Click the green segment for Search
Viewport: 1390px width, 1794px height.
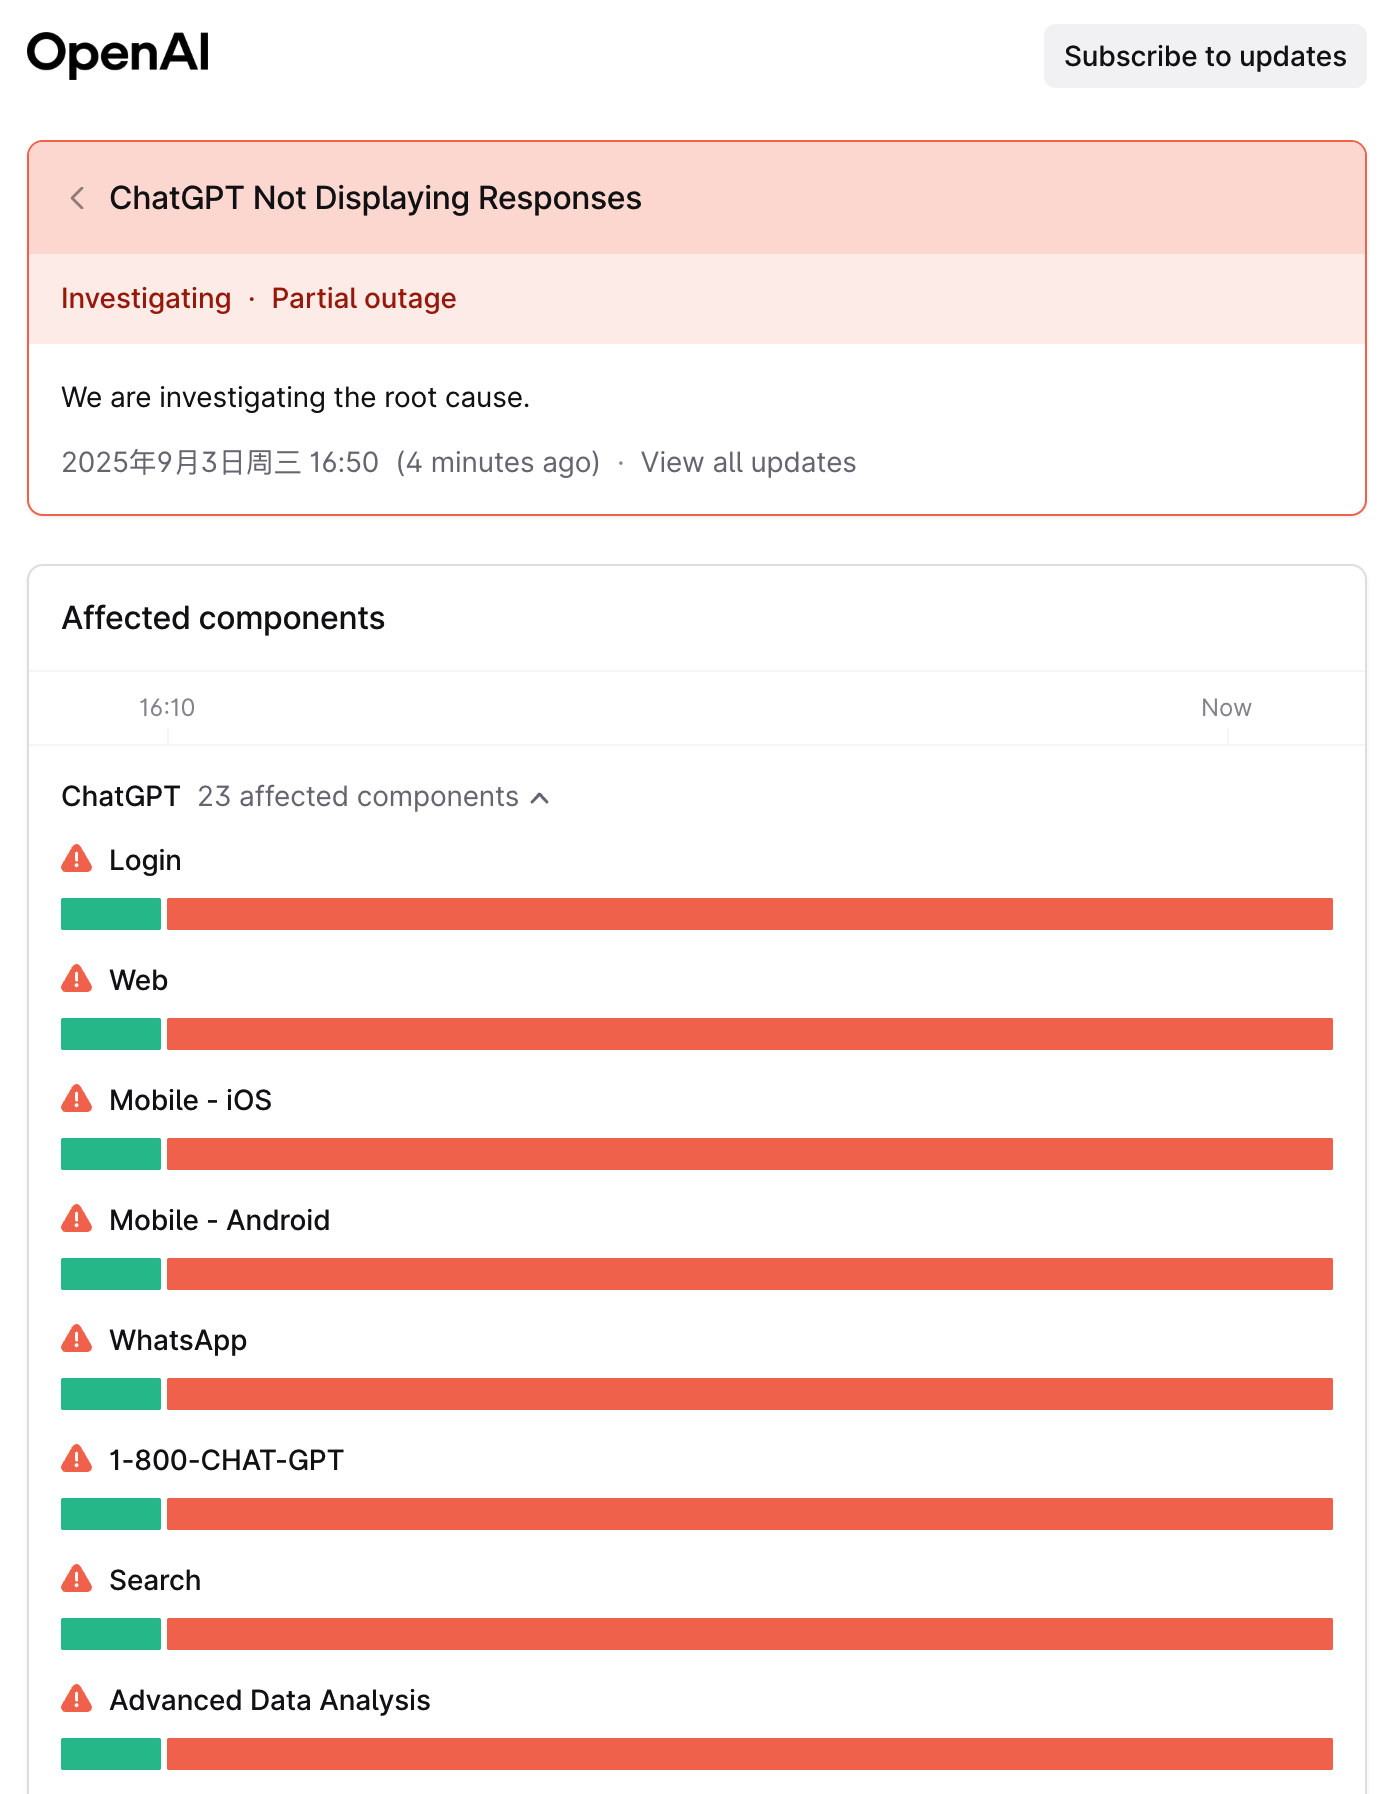point(111,1634)
